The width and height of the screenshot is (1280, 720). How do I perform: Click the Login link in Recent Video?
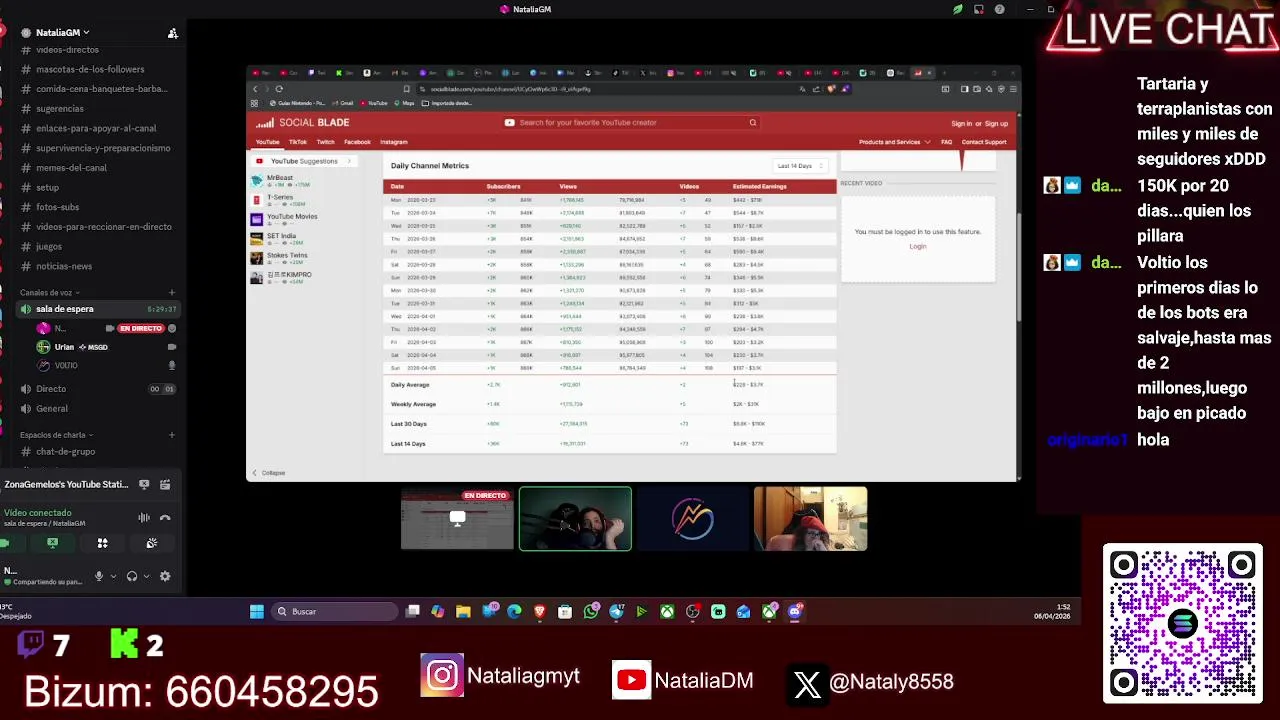[918, 246]
